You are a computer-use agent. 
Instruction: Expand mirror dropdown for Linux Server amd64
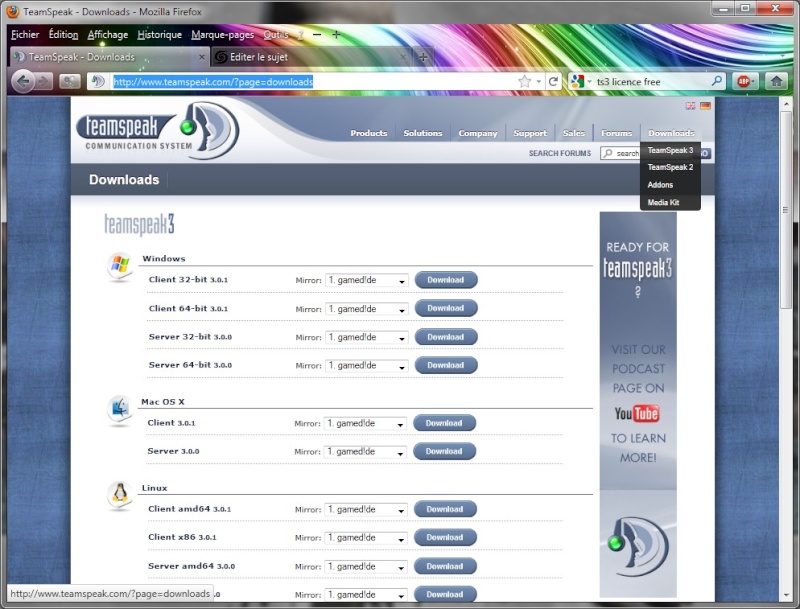(366, 567)
